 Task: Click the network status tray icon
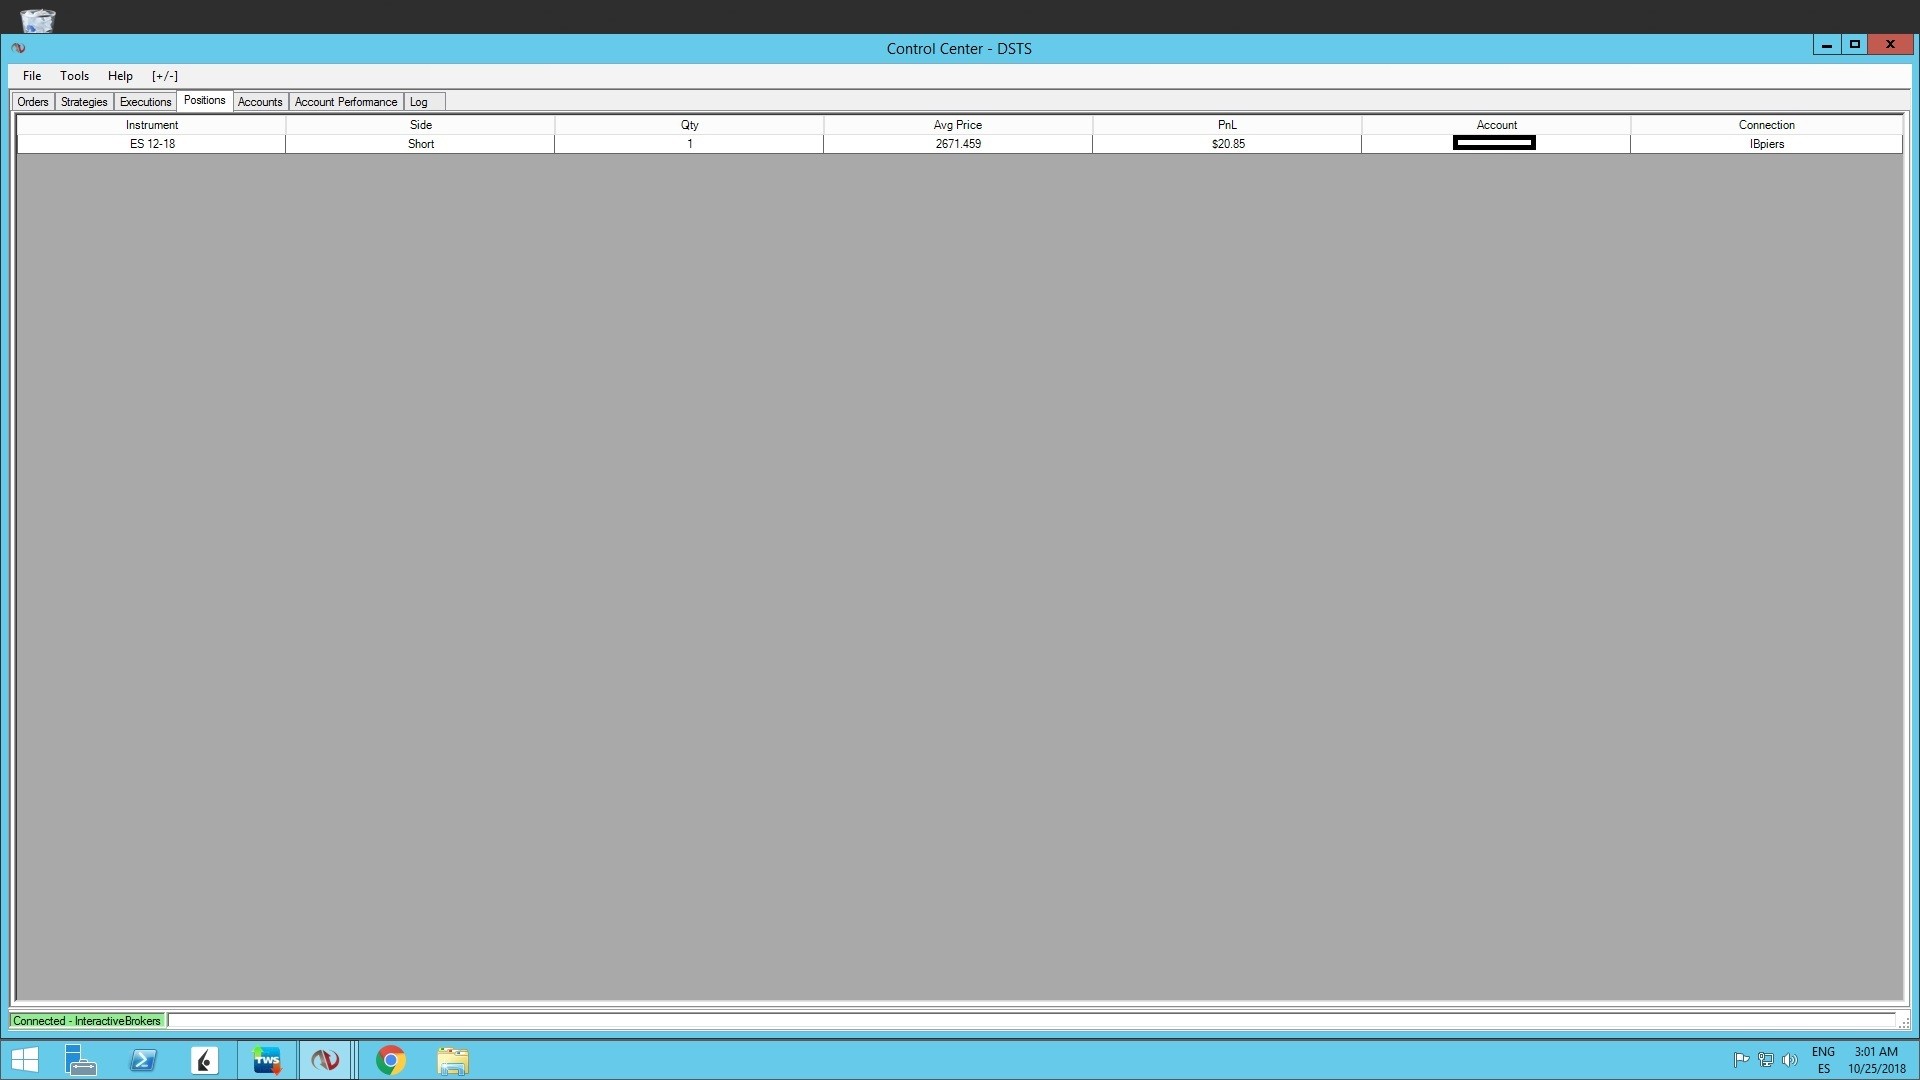[1765, 1060]
